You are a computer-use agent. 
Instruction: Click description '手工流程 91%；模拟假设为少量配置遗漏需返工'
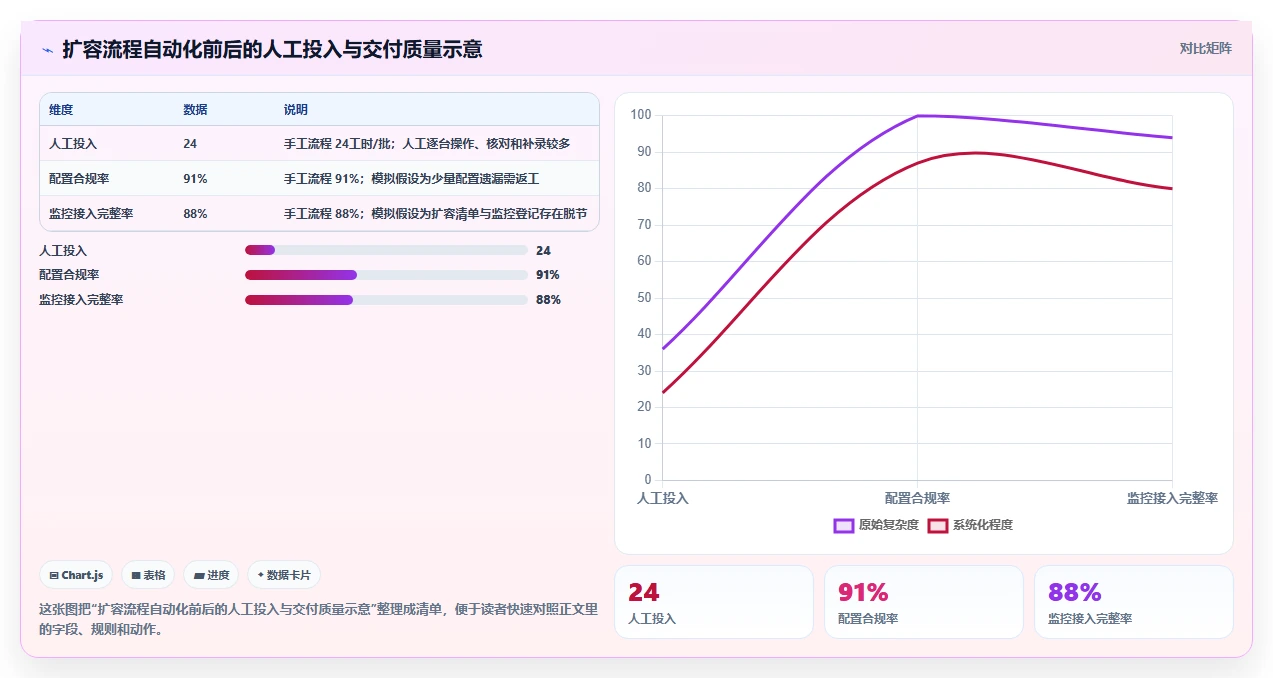411,179
